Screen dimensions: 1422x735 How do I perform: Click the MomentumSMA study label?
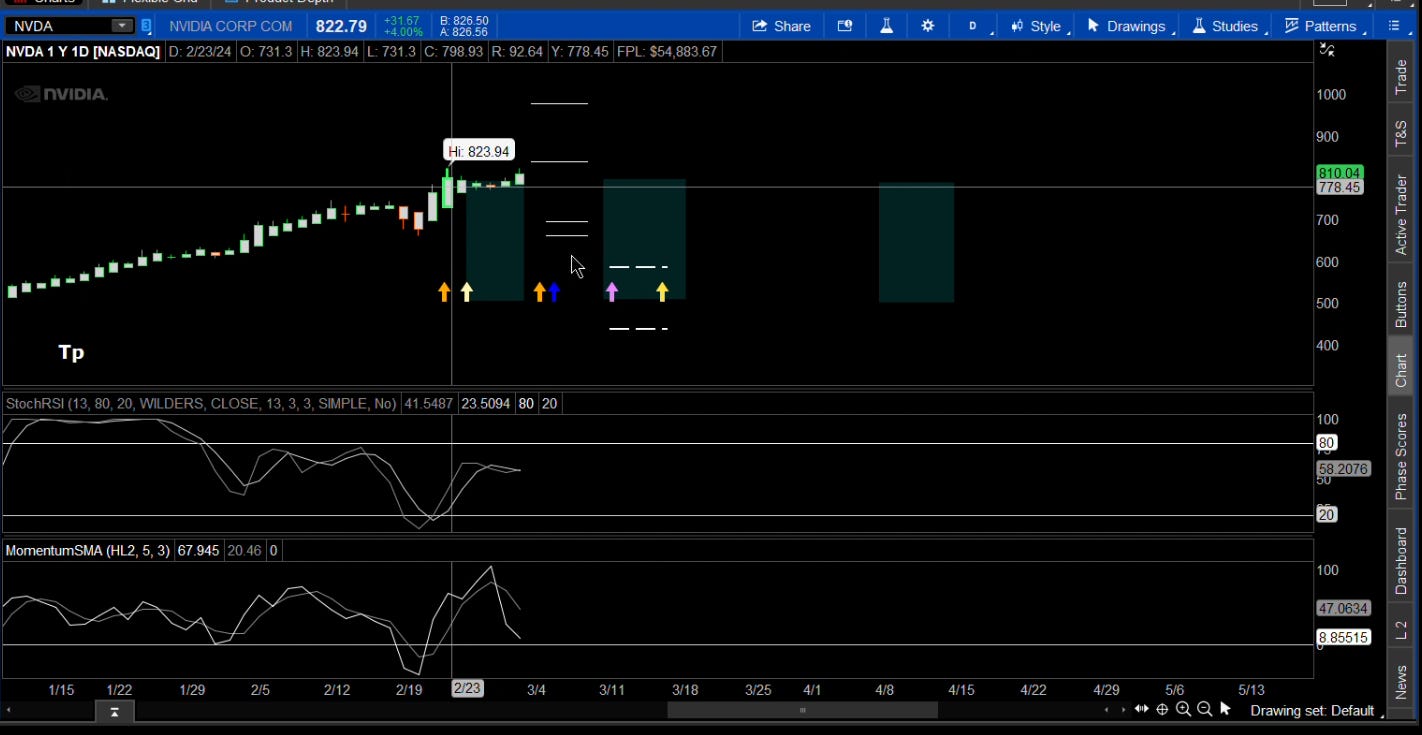pyautogui.click(x=88, y=550)
